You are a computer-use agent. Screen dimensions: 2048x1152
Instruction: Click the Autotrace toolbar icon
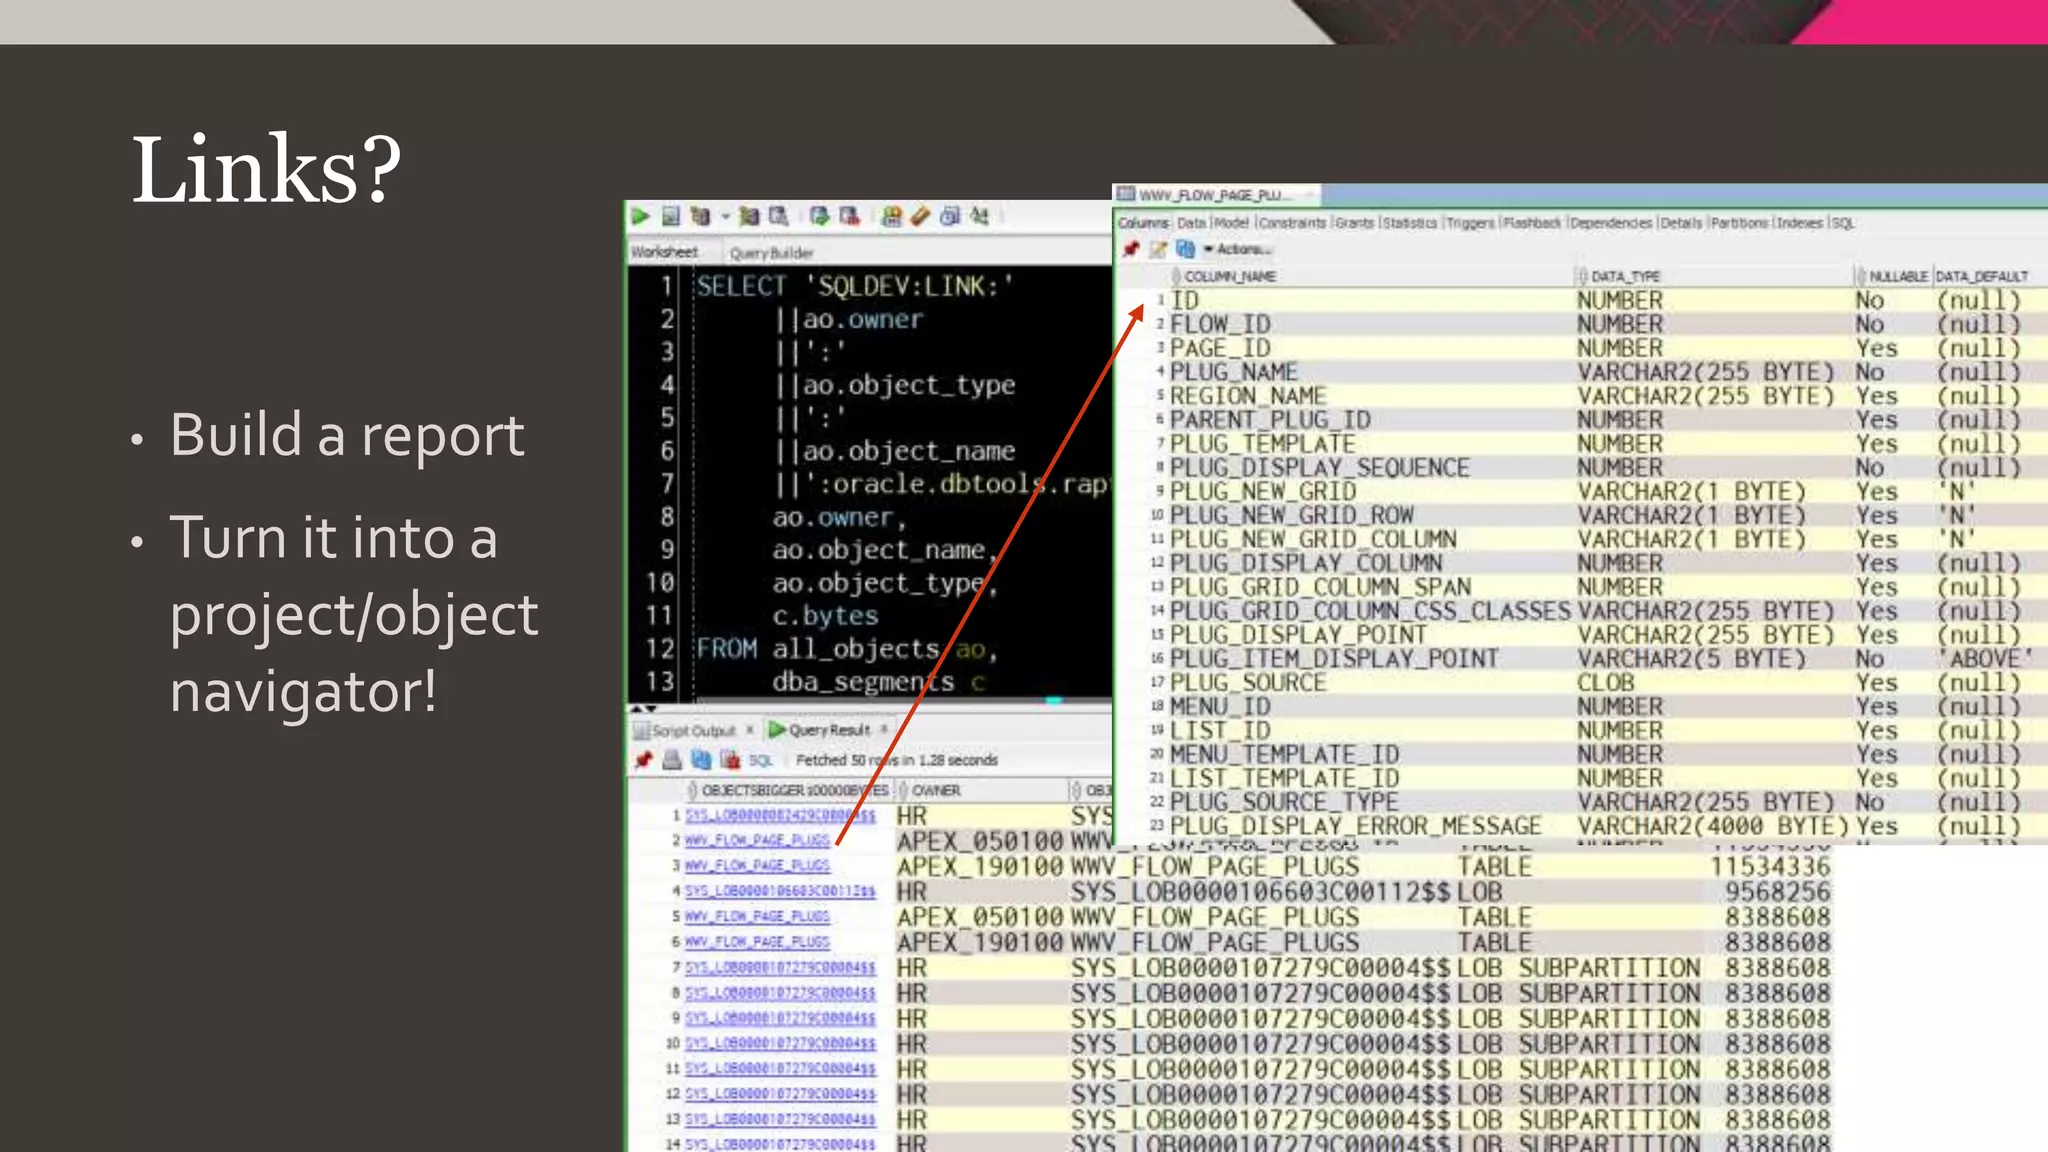click(748, 216)
